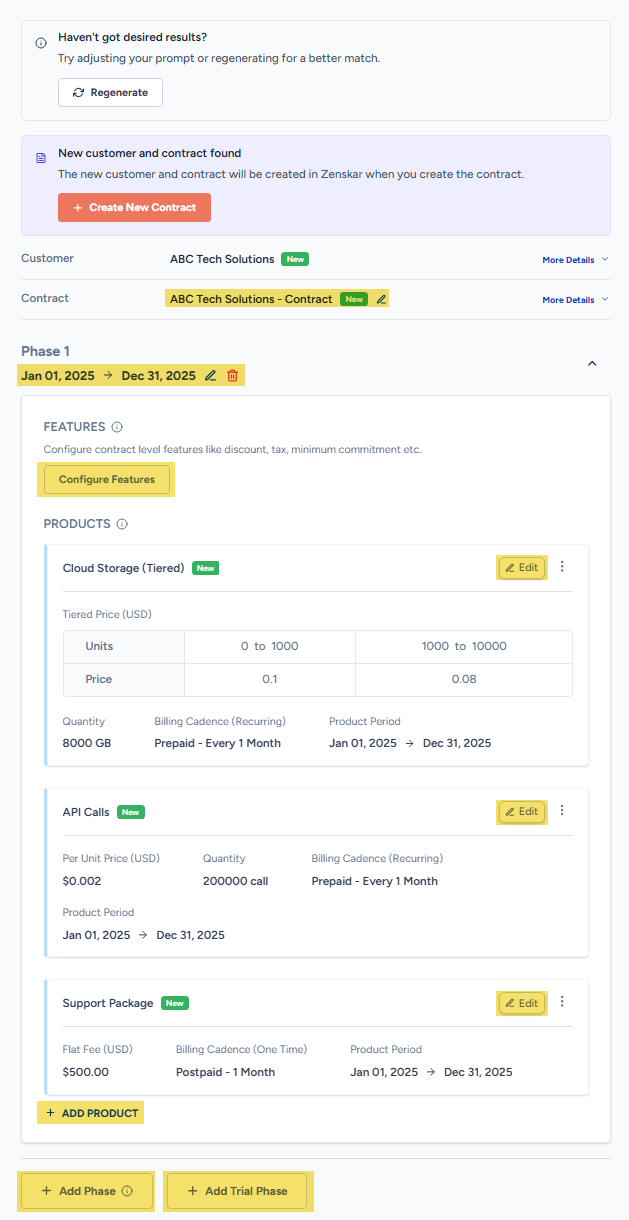Click '1000 to 10000' units tier cell
The image size is (629, 1220).
(x=464, y=646)
